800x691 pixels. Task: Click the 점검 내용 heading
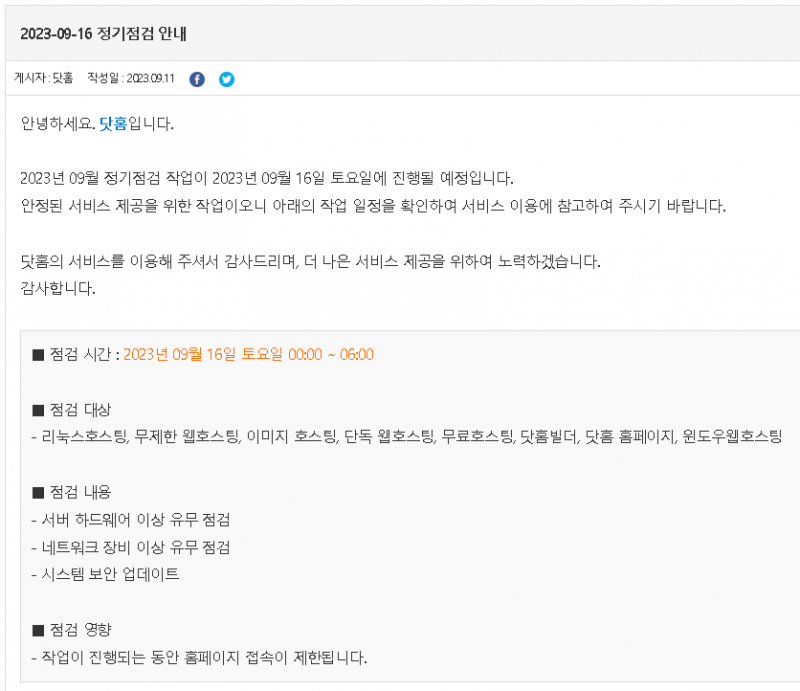(80, 492)
